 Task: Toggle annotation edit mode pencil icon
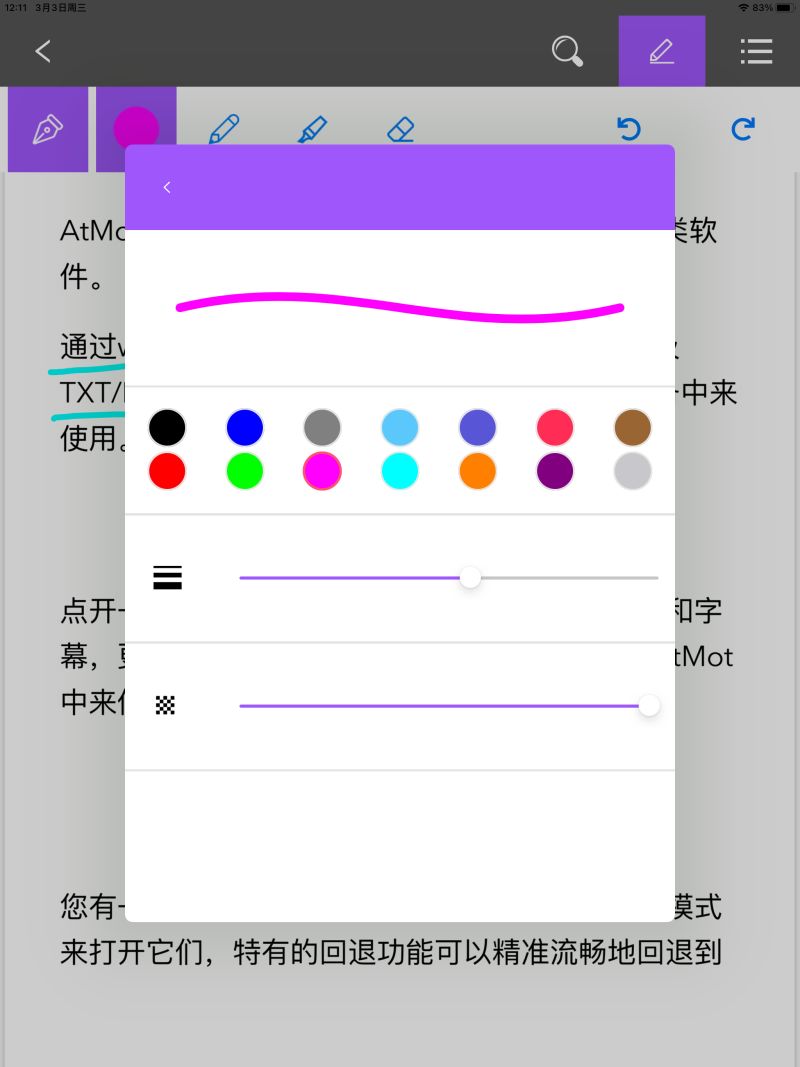(x=661, y=51)
